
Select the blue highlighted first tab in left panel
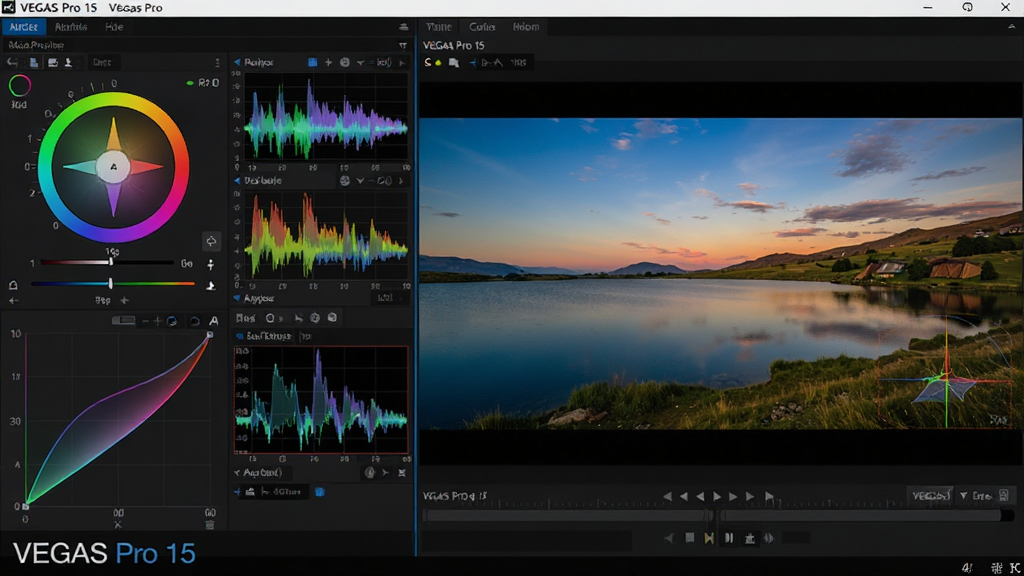(x=24, y=27)
